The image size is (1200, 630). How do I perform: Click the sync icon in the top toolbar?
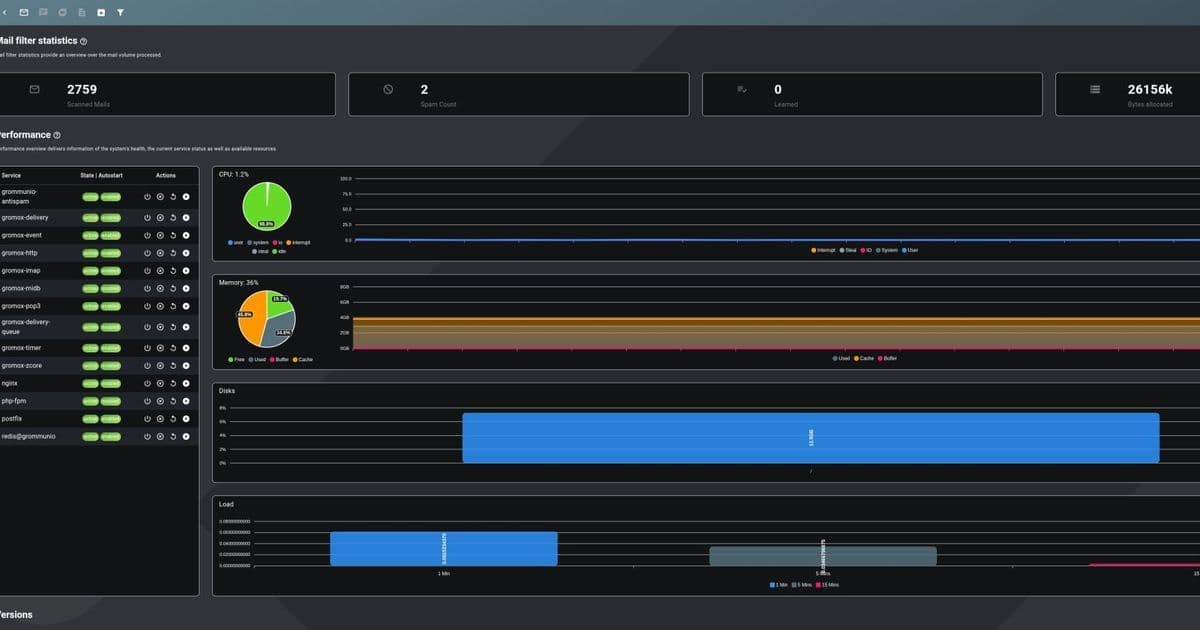(62, 13)
